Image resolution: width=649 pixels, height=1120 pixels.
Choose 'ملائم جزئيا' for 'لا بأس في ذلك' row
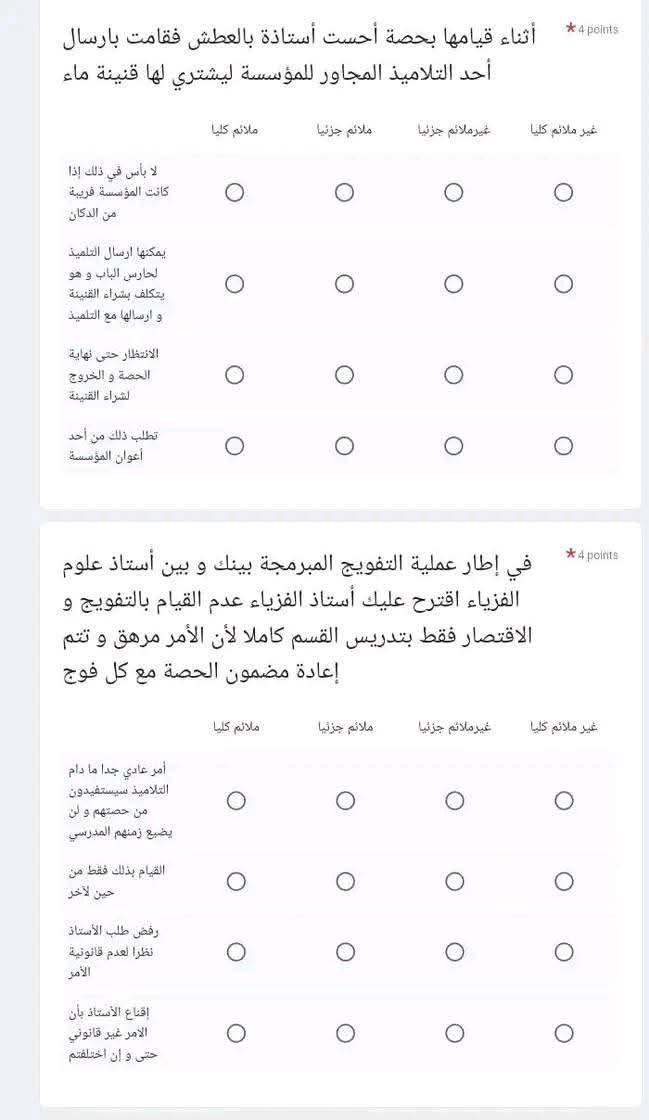[345, 192]
